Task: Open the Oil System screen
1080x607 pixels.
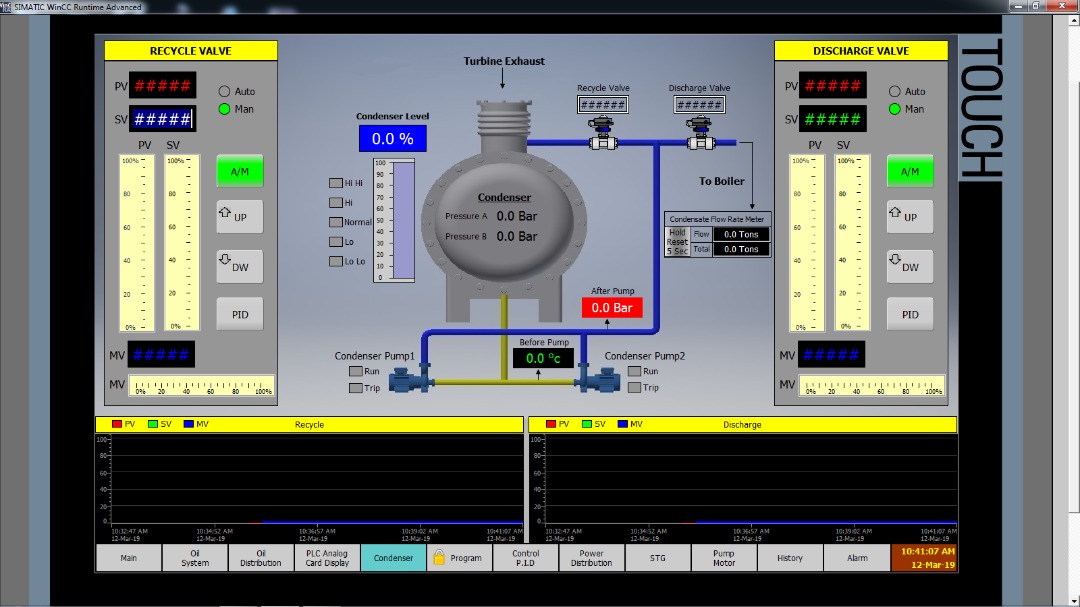Action: click(x=195, y=558)
